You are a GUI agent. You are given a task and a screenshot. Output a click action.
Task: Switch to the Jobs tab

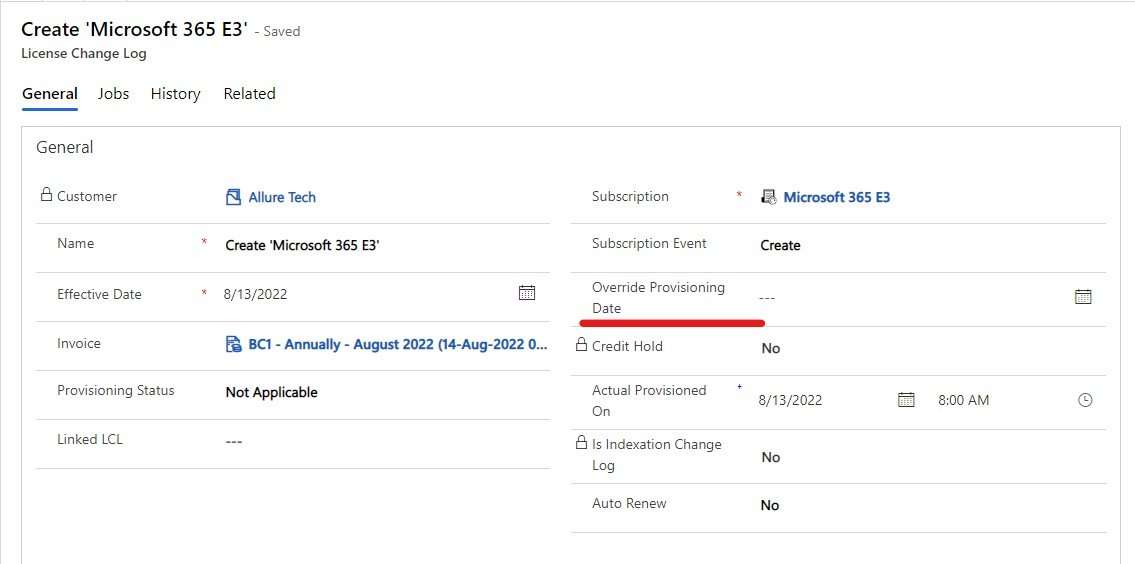tap(114, 94)
